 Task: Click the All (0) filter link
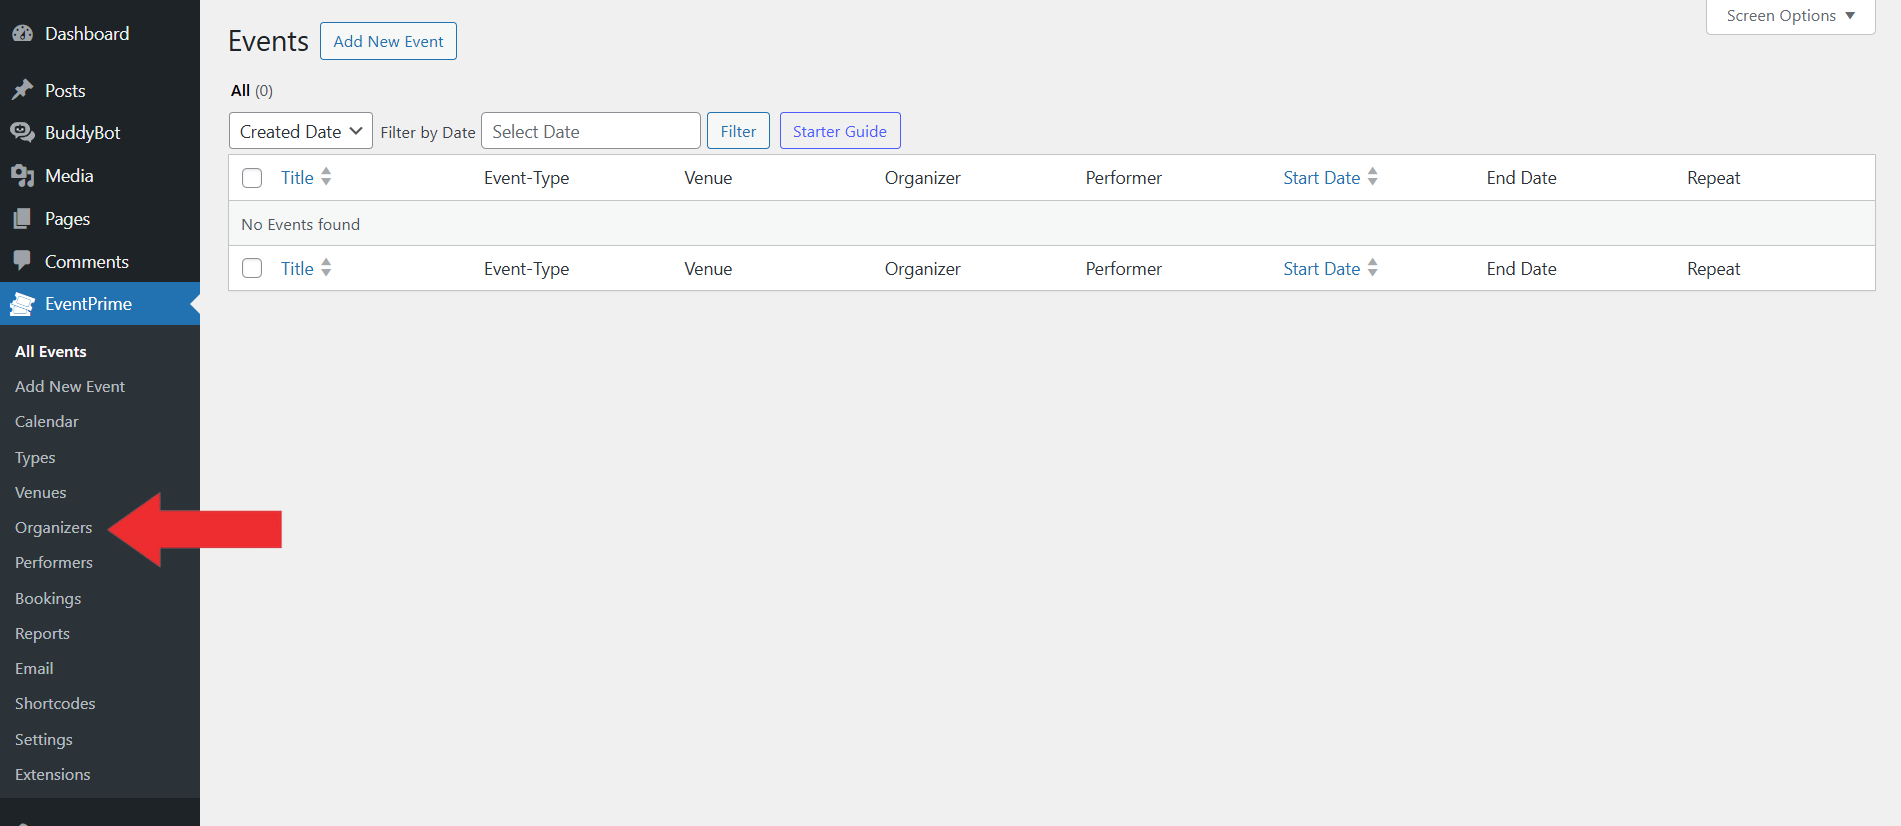(252, 90)
